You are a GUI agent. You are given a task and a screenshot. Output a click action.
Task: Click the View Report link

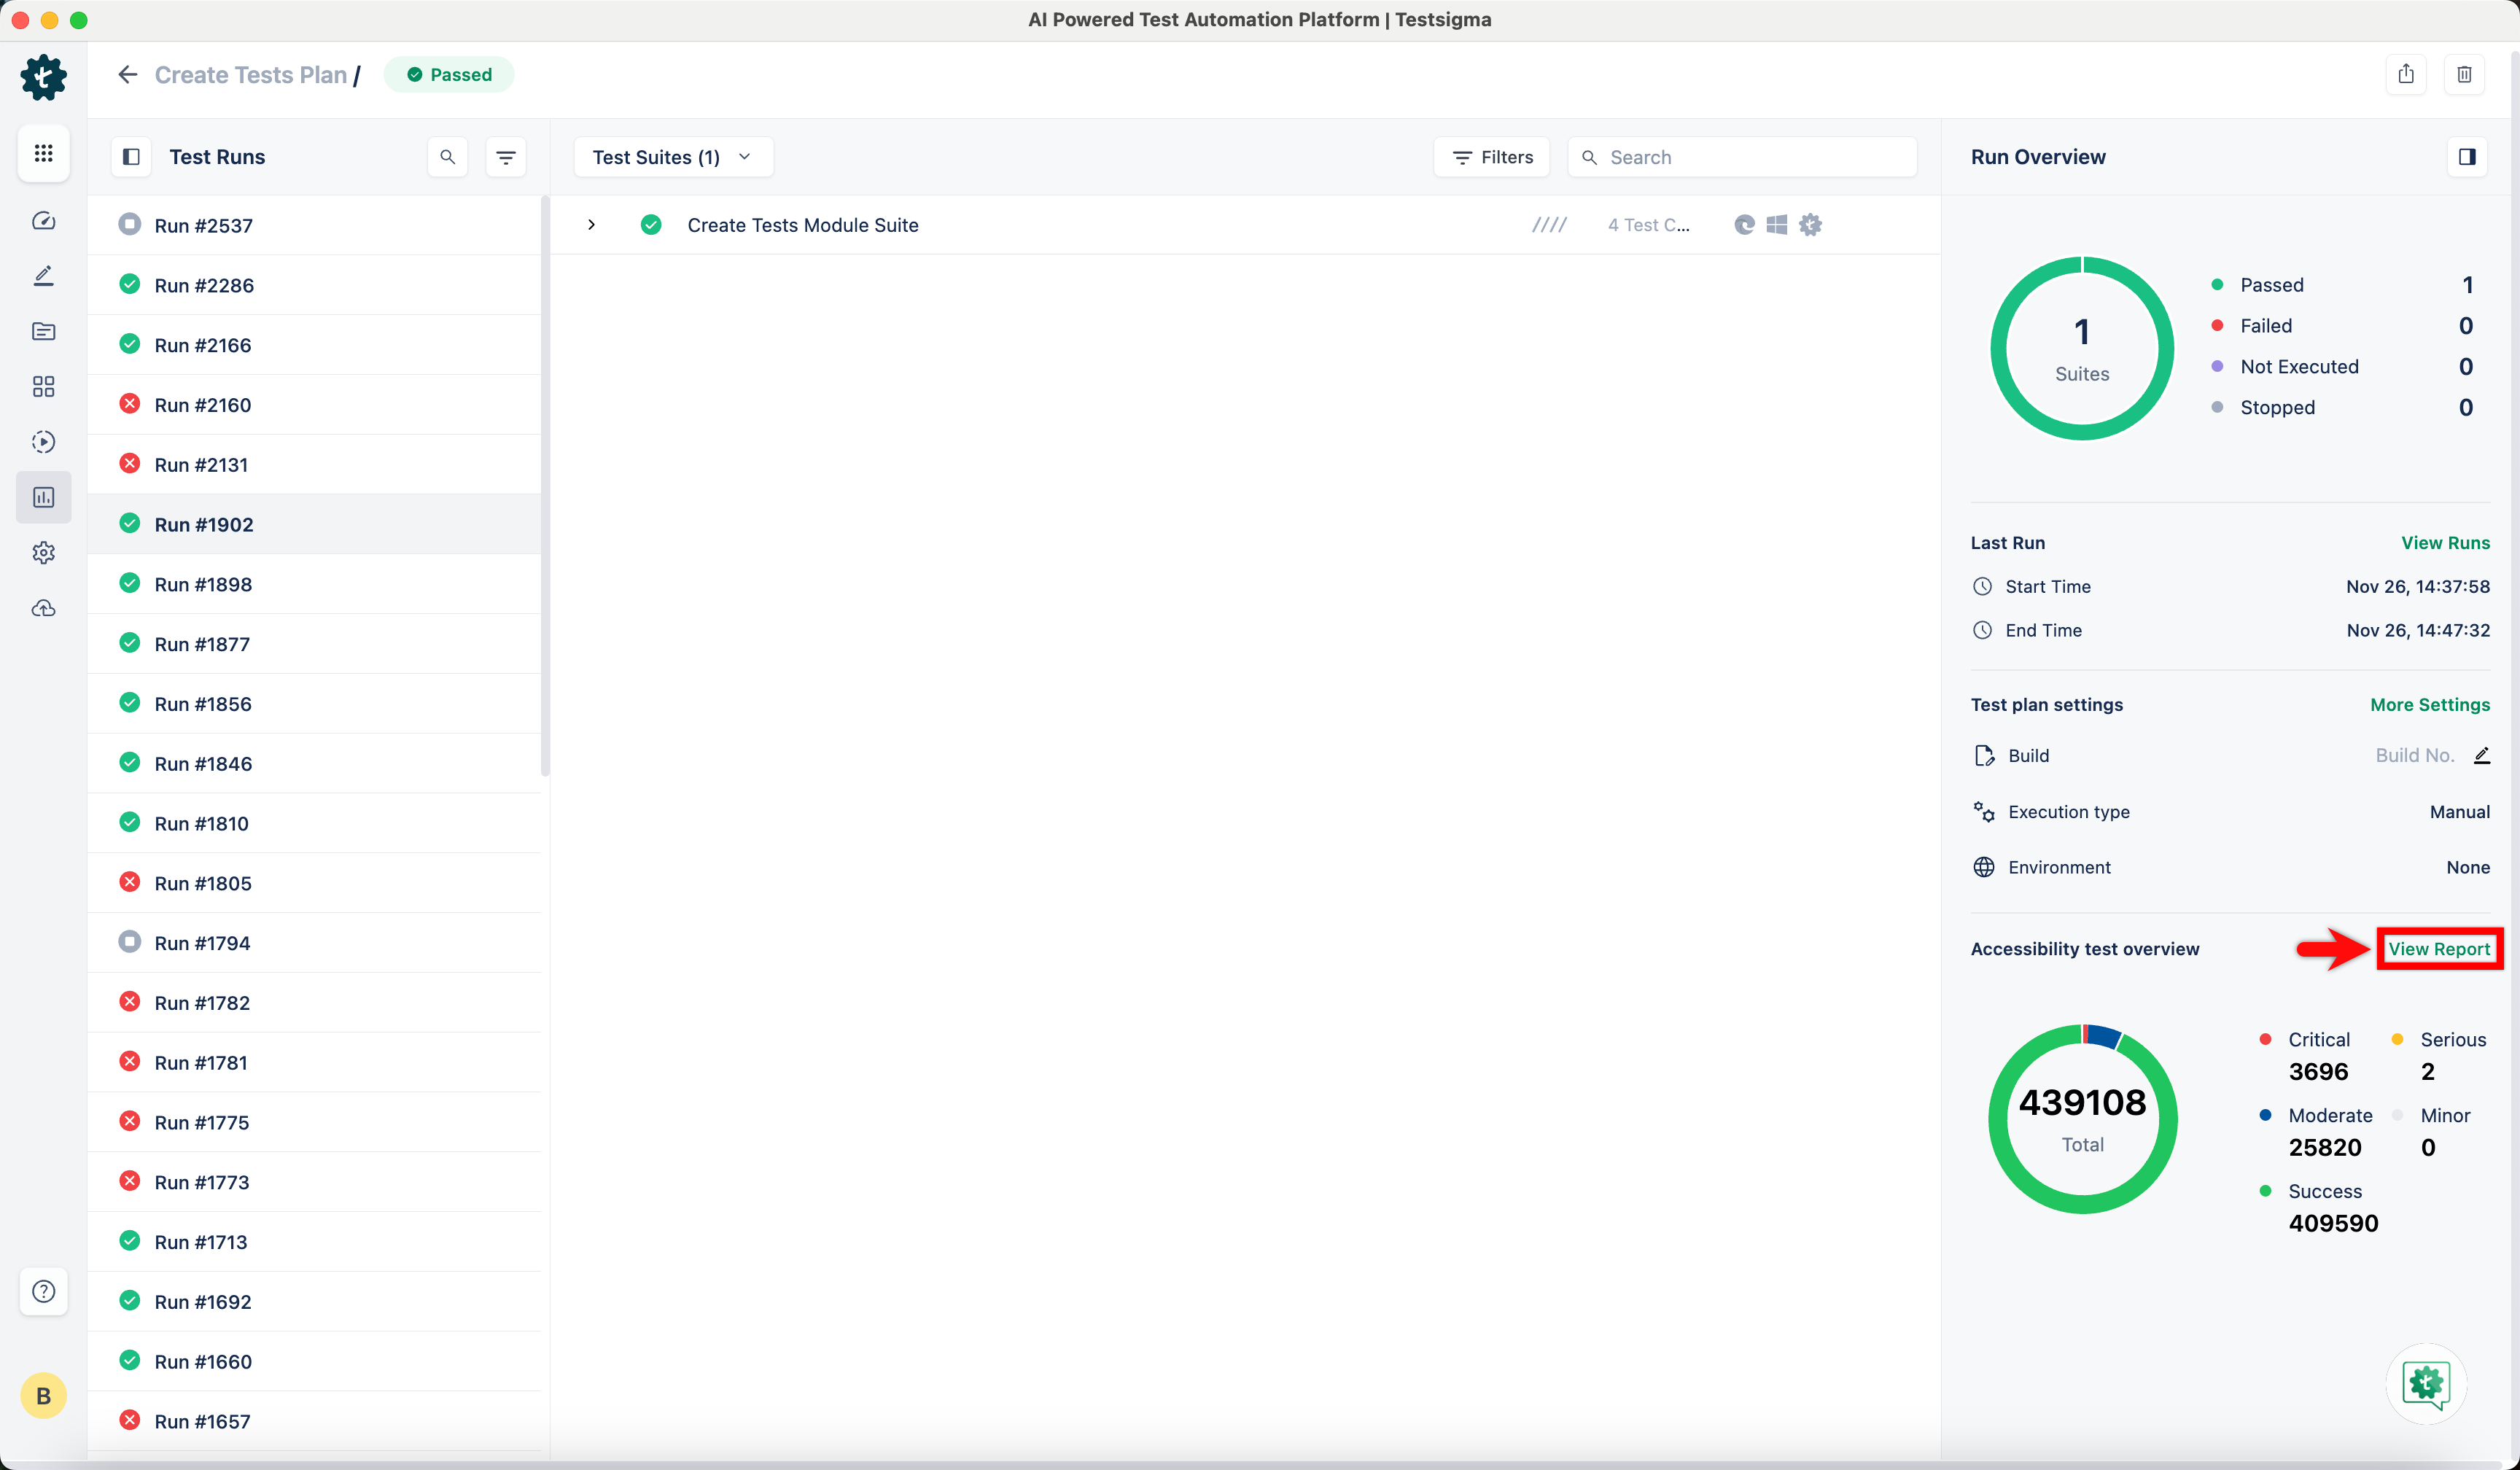[x=2438, y=949]
